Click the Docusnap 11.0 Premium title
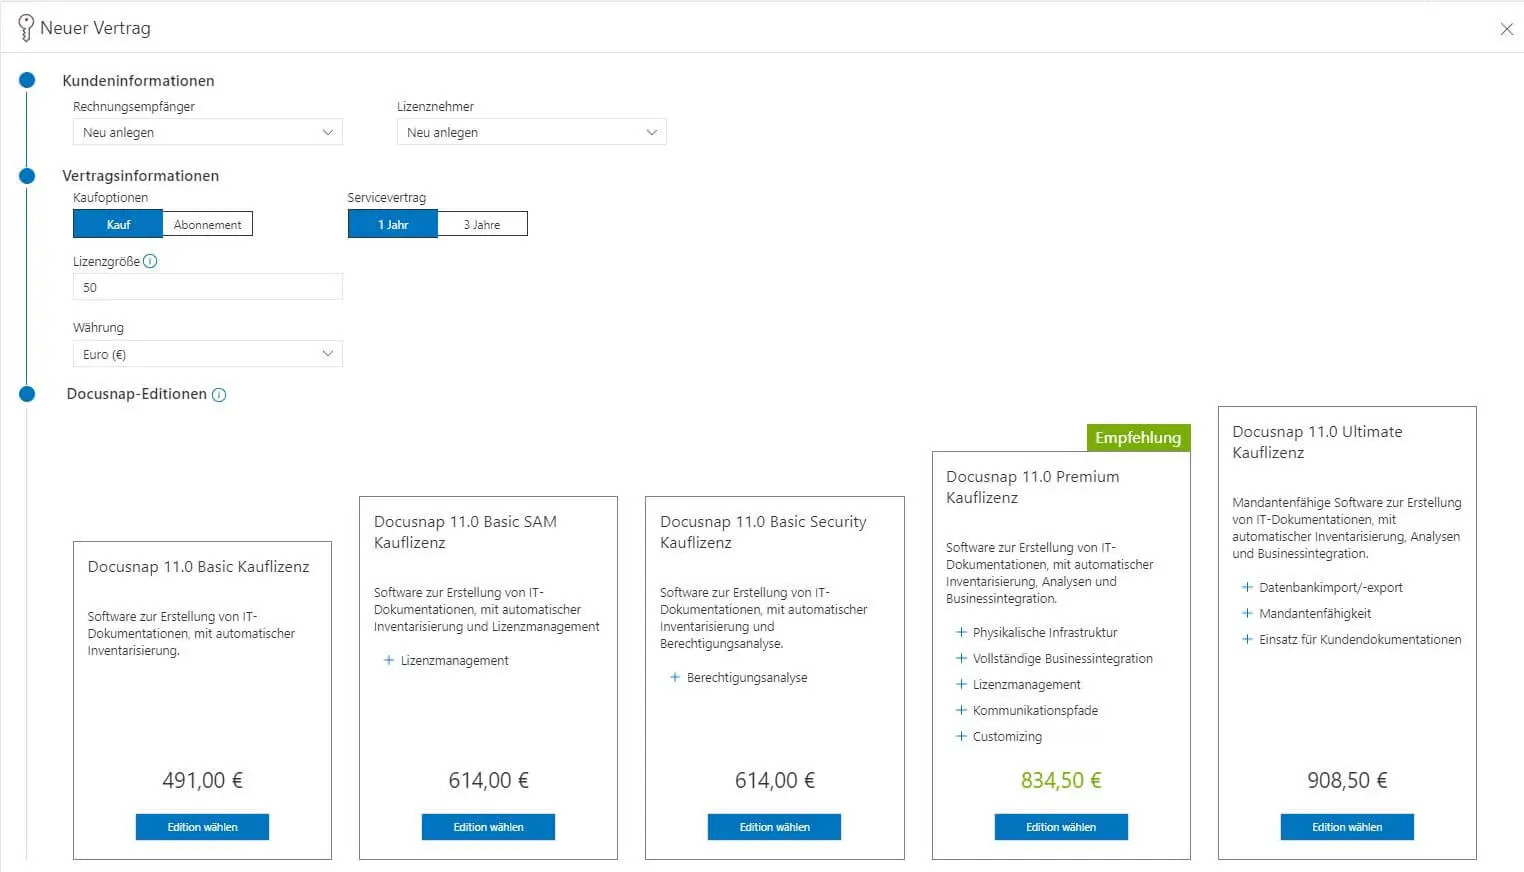This screenshot has height=872, width=1524. pyautogui.click(x=1032, y=487)
